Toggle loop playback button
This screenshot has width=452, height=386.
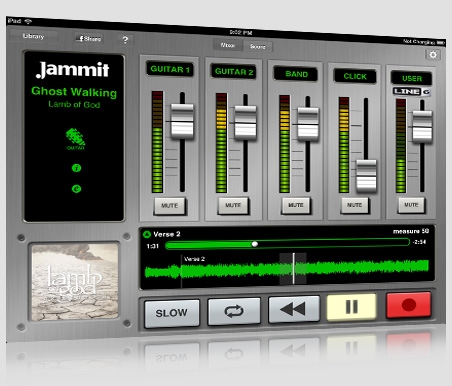pos(234,311)
